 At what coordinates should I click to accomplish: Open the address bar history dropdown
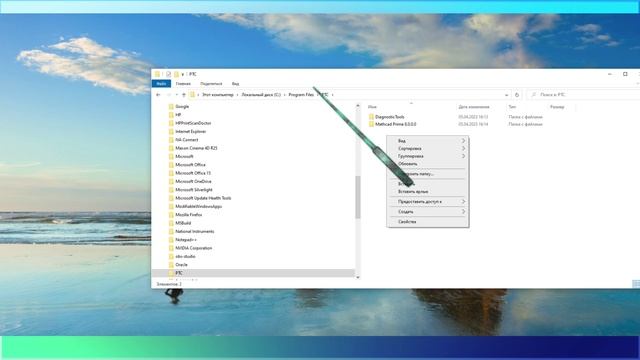[507, 95]
